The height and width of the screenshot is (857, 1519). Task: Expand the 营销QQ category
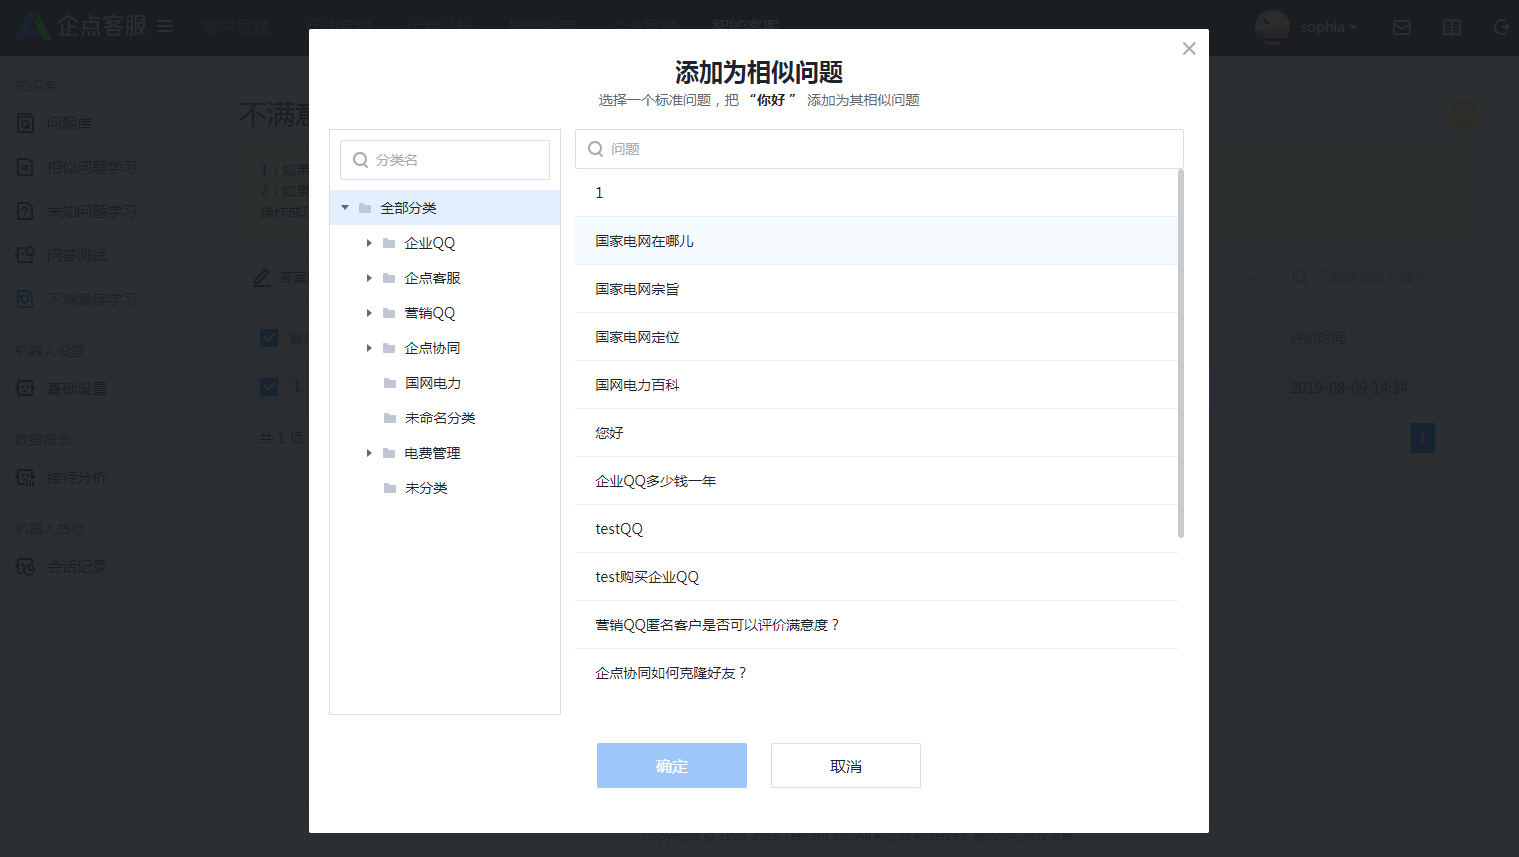click(369, 313)
